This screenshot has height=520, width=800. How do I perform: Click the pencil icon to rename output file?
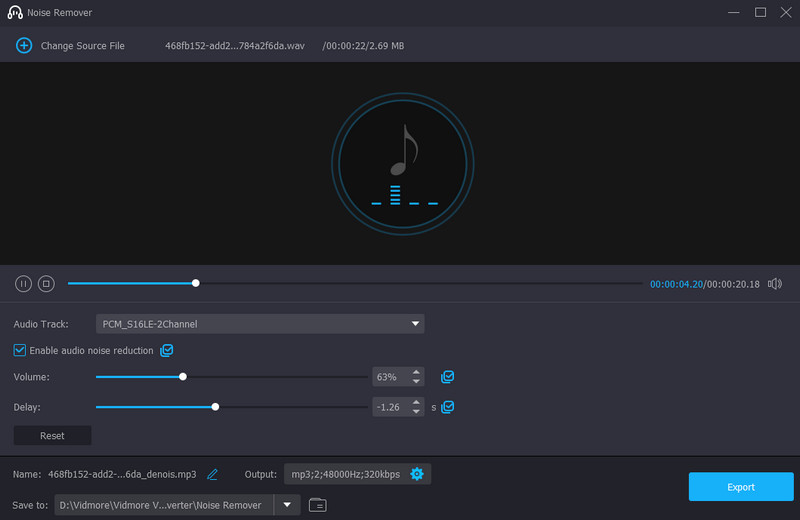(212, 474)
